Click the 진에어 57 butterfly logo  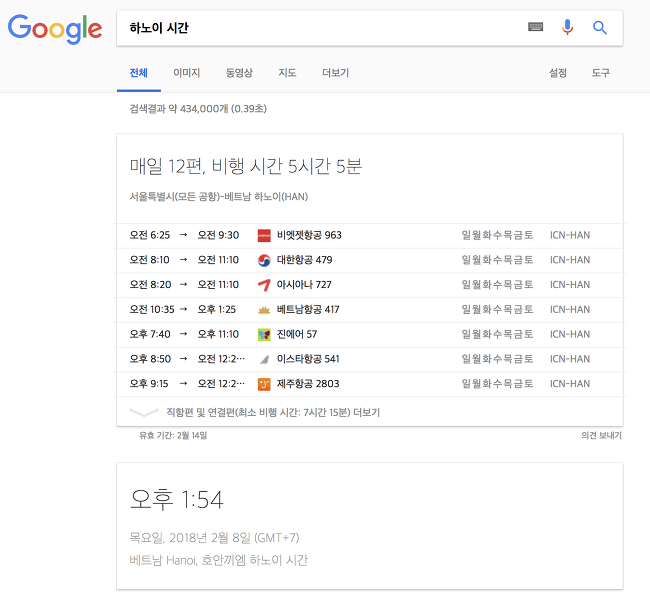click(264, 334)
